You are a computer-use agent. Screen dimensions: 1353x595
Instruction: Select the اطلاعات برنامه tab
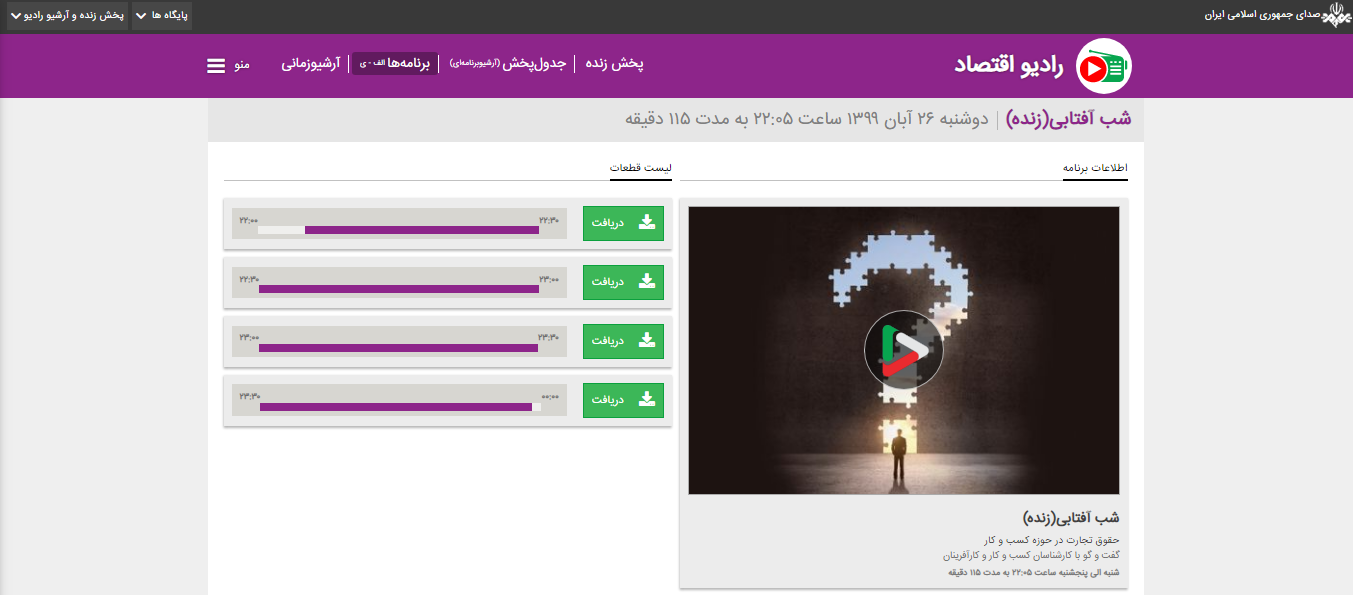pyautogui.click(x=1095, y=169)
